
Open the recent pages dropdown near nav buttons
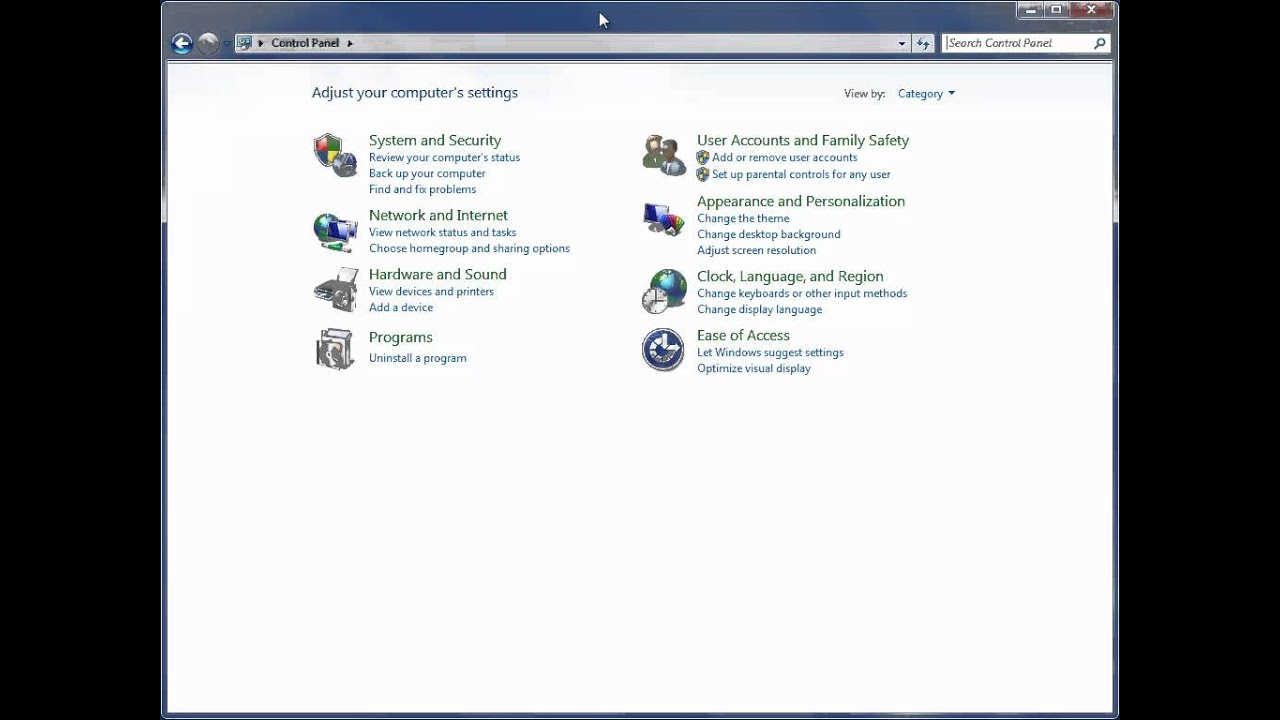click(x=227, y=43)
